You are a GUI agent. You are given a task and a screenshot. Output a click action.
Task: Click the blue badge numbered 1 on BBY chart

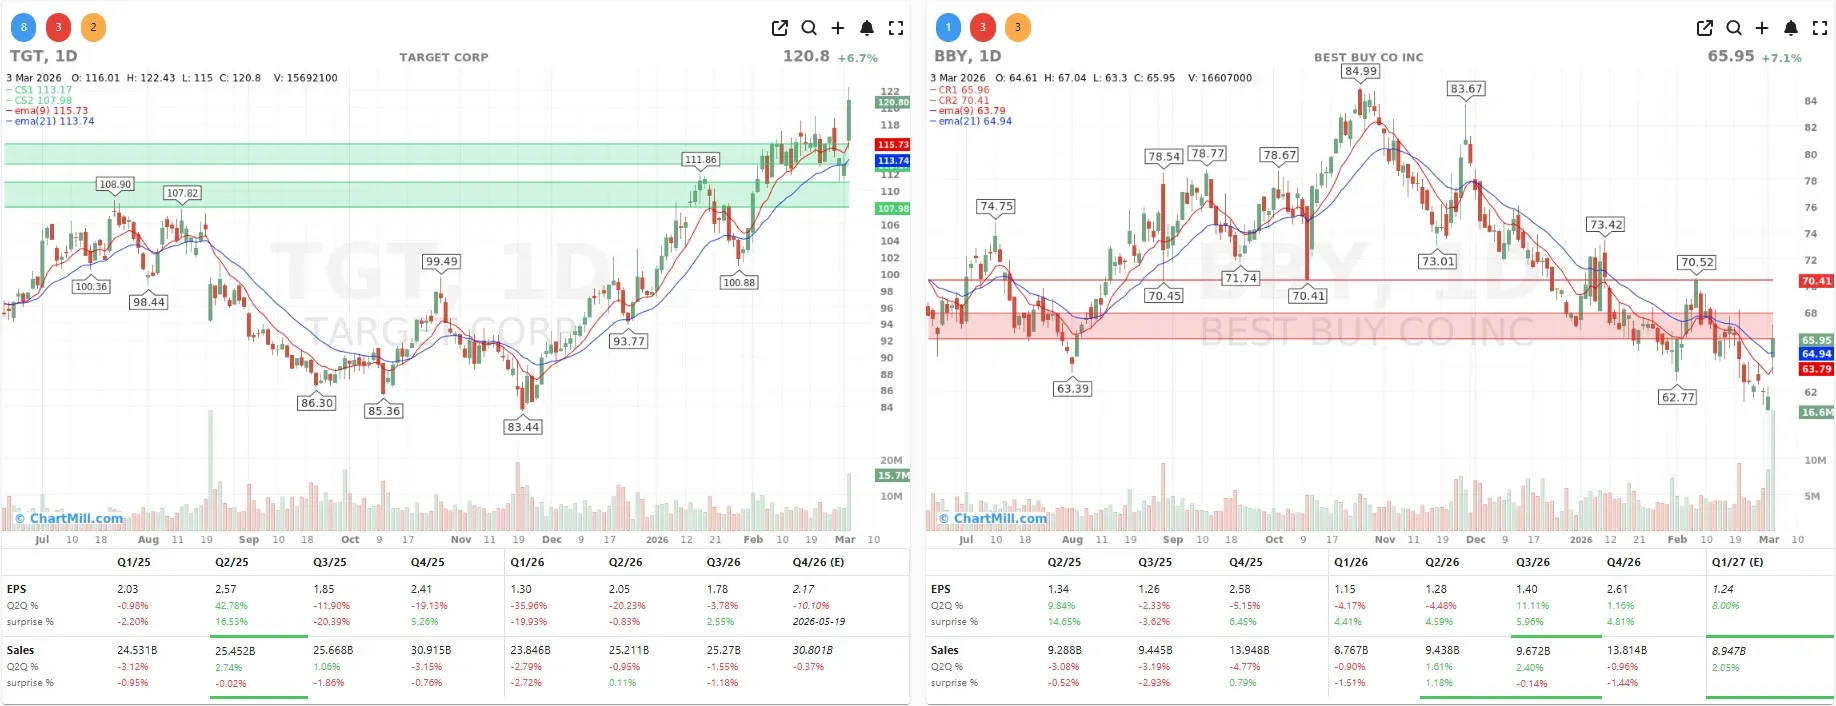(x=948, y=28)
